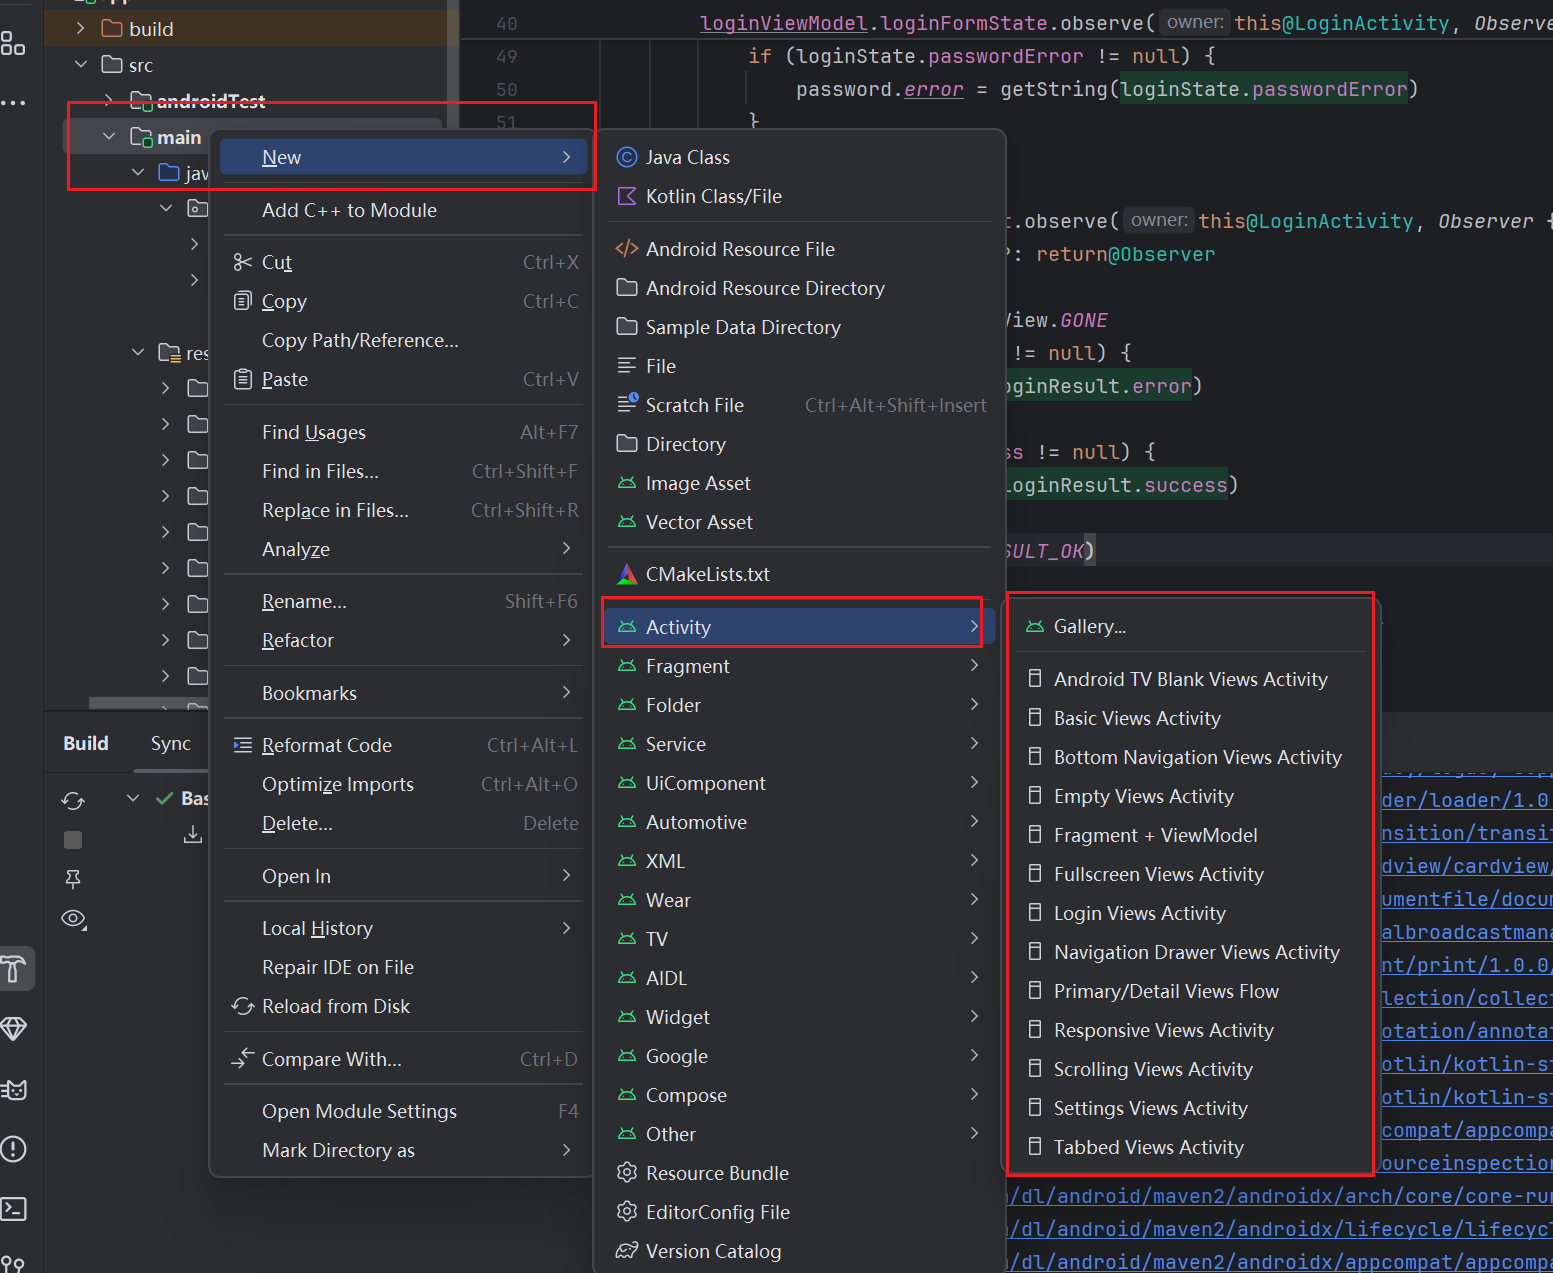Toggle the eye view icon in Build panel
1553x1273 pixels.
point(74,918)
